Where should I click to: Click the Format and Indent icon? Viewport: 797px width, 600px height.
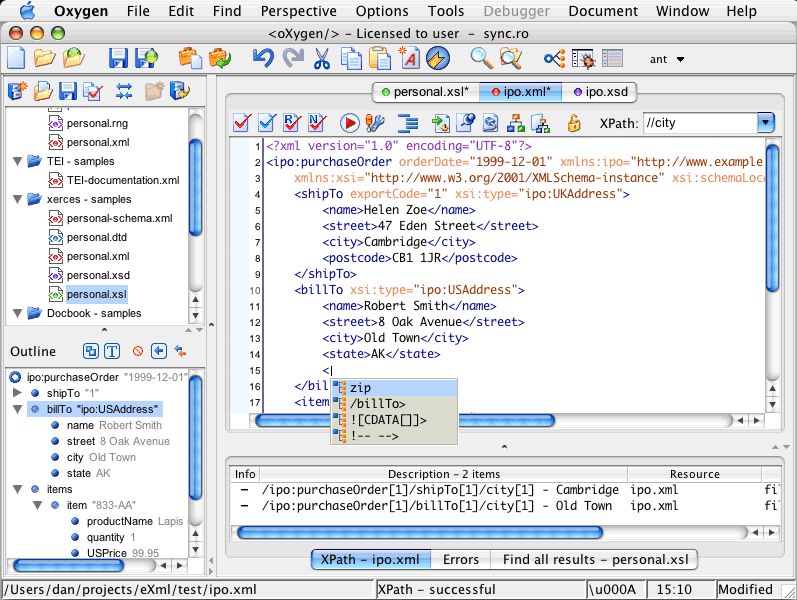(x=407, y=123)
